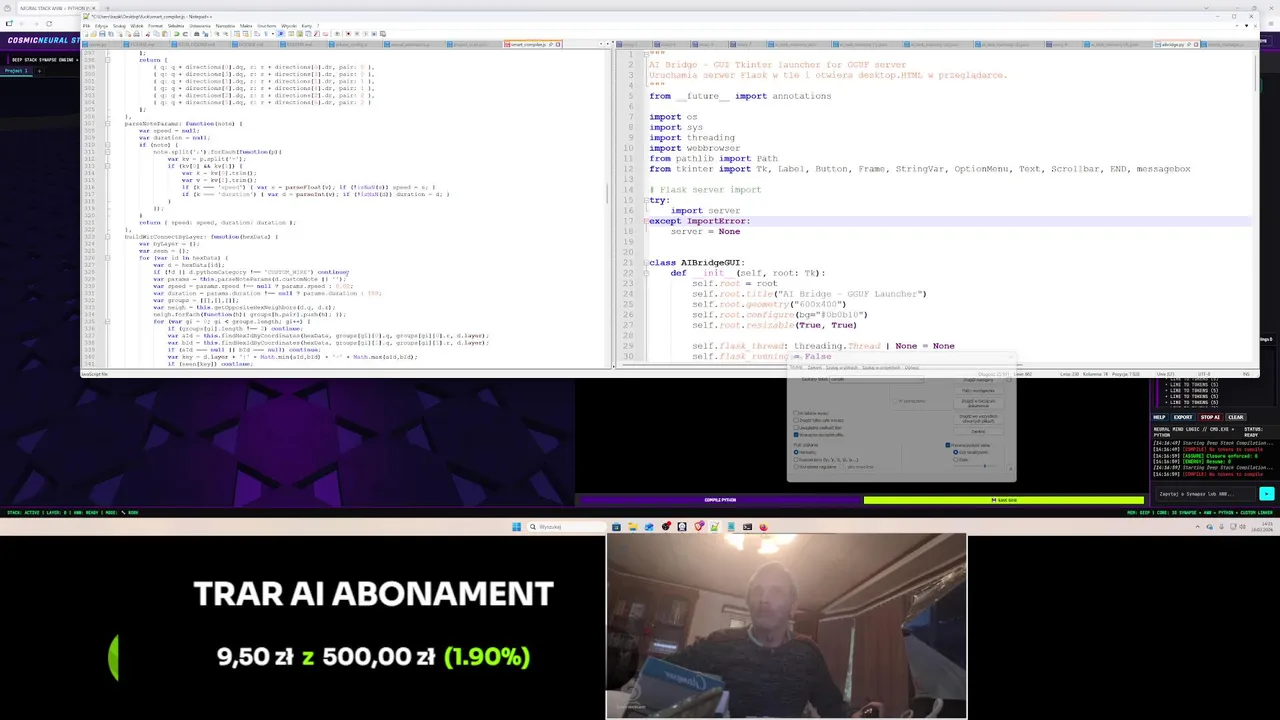Click the CLEAR button in Neural Mind panel

(1236, 417)
